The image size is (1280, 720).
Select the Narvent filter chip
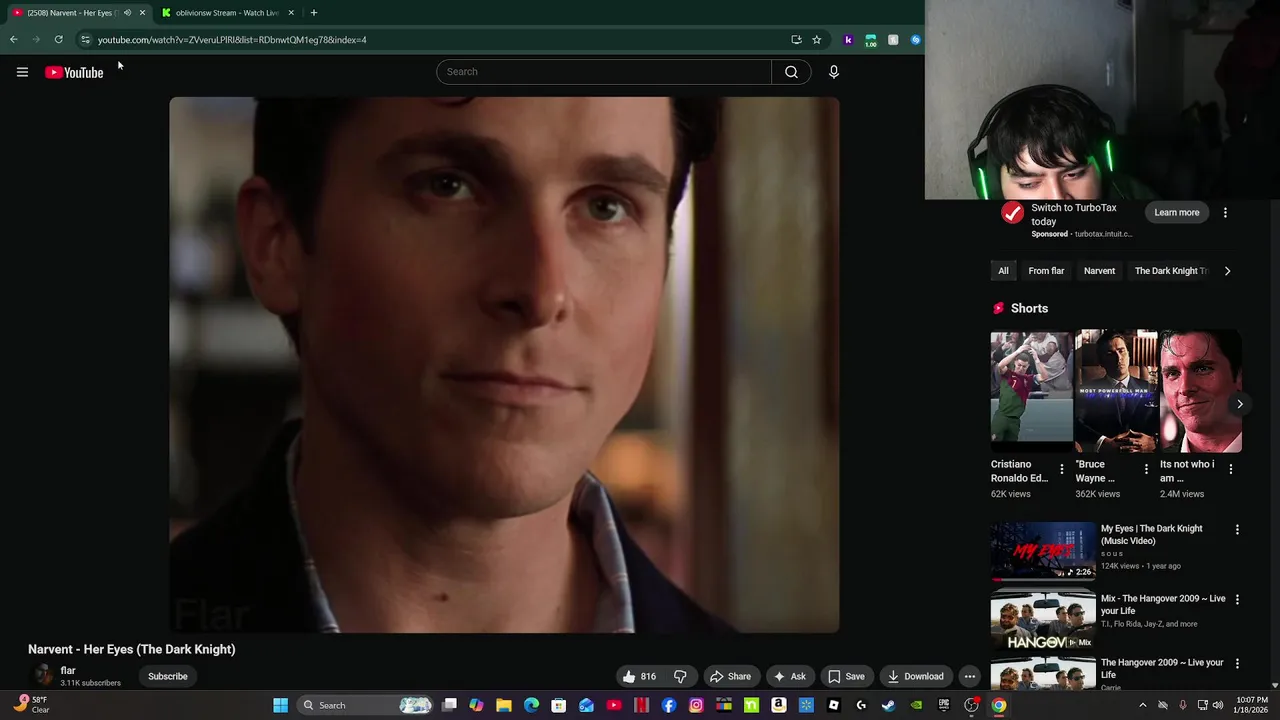pyautogui.click(x=1099, y=271)
